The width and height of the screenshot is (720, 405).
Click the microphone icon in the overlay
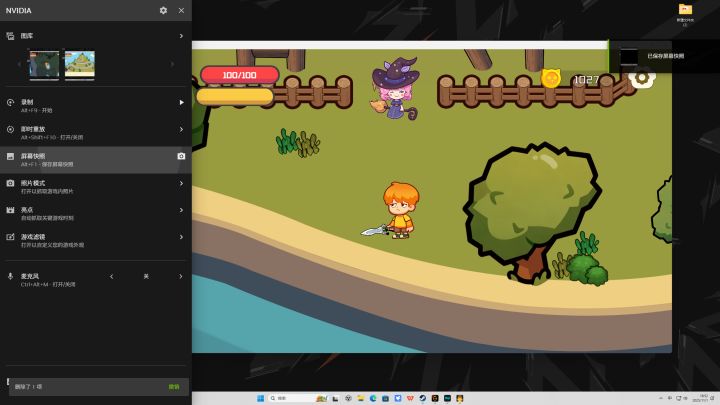(x=10, y=276)
